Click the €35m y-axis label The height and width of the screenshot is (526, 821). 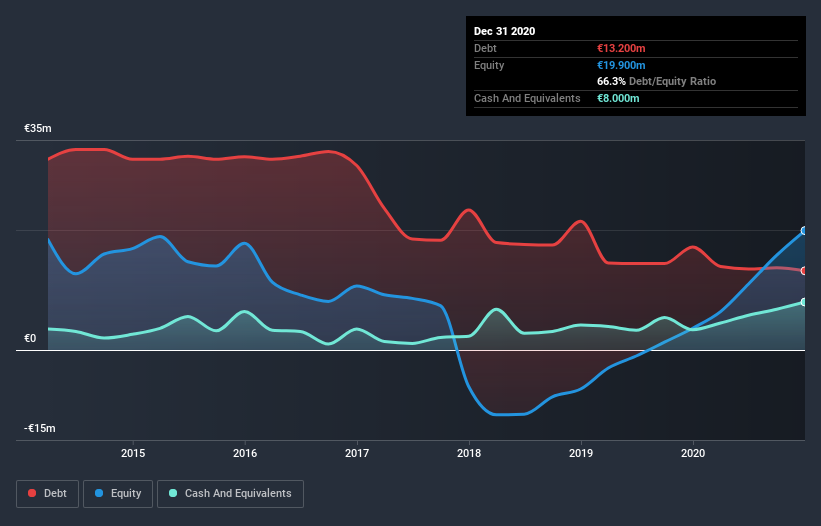(38, 128)
